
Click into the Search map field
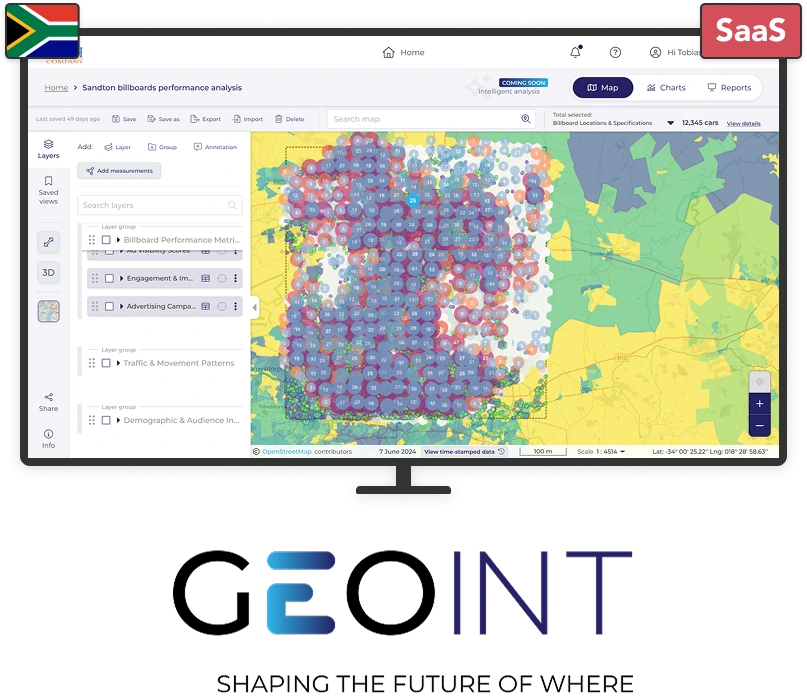pos(431,119)
